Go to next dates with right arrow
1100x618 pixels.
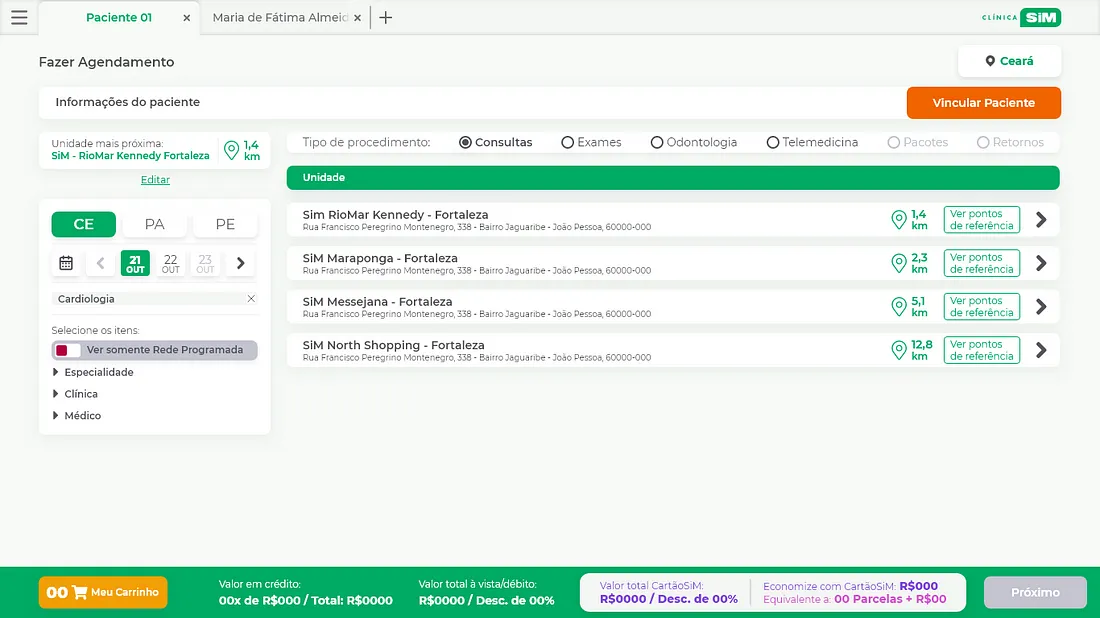click(x=240, y=263)
